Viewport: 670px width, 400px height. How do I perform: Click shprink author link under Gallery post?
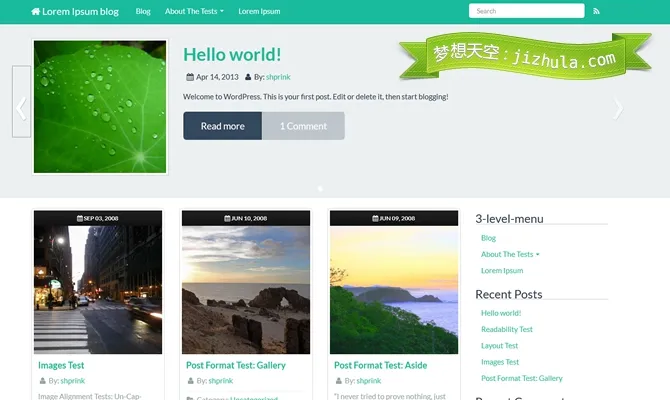tap(220, 381)
